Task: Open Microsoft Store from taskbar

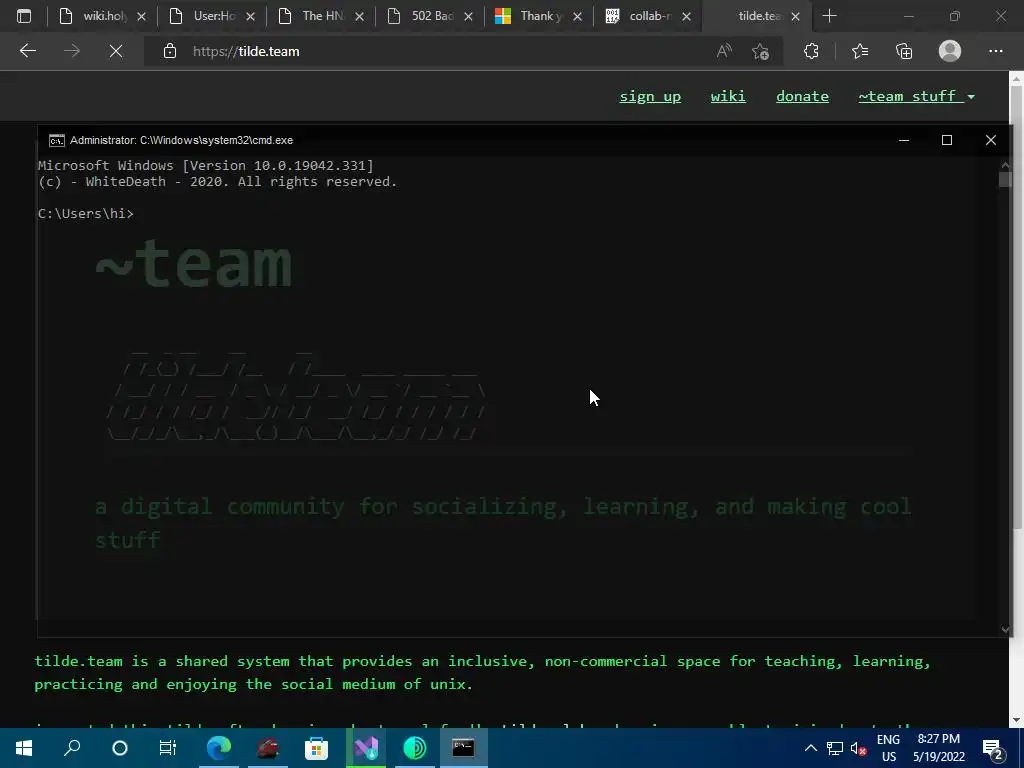Action: point(316,748)
